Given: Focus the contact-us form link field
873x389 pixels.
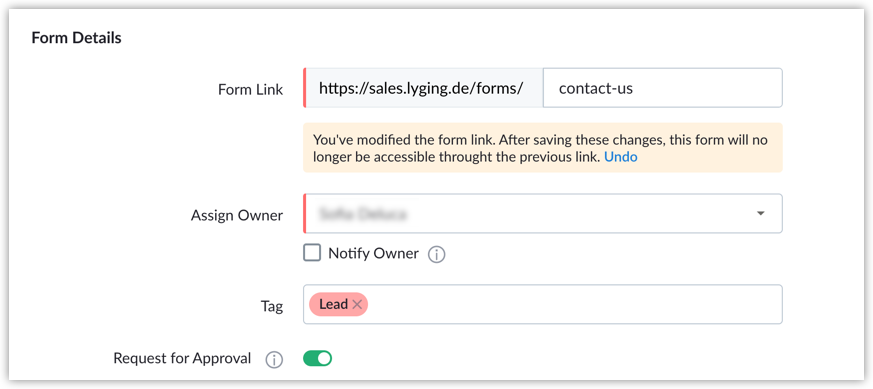Looking at the screenshot, I should click(663, 88).
